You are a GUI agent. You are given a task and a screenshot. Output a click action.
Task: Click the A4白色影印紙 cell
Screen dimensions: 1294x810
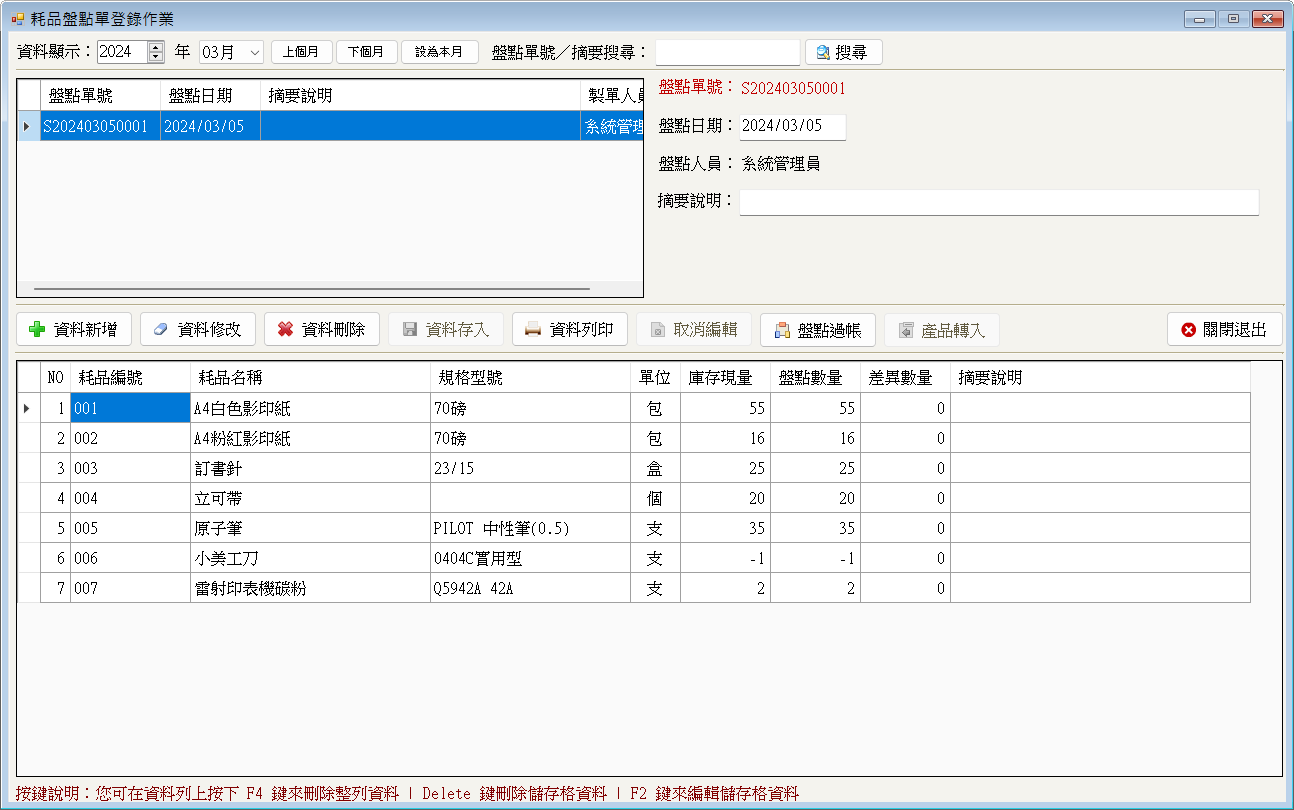point(310,408)
